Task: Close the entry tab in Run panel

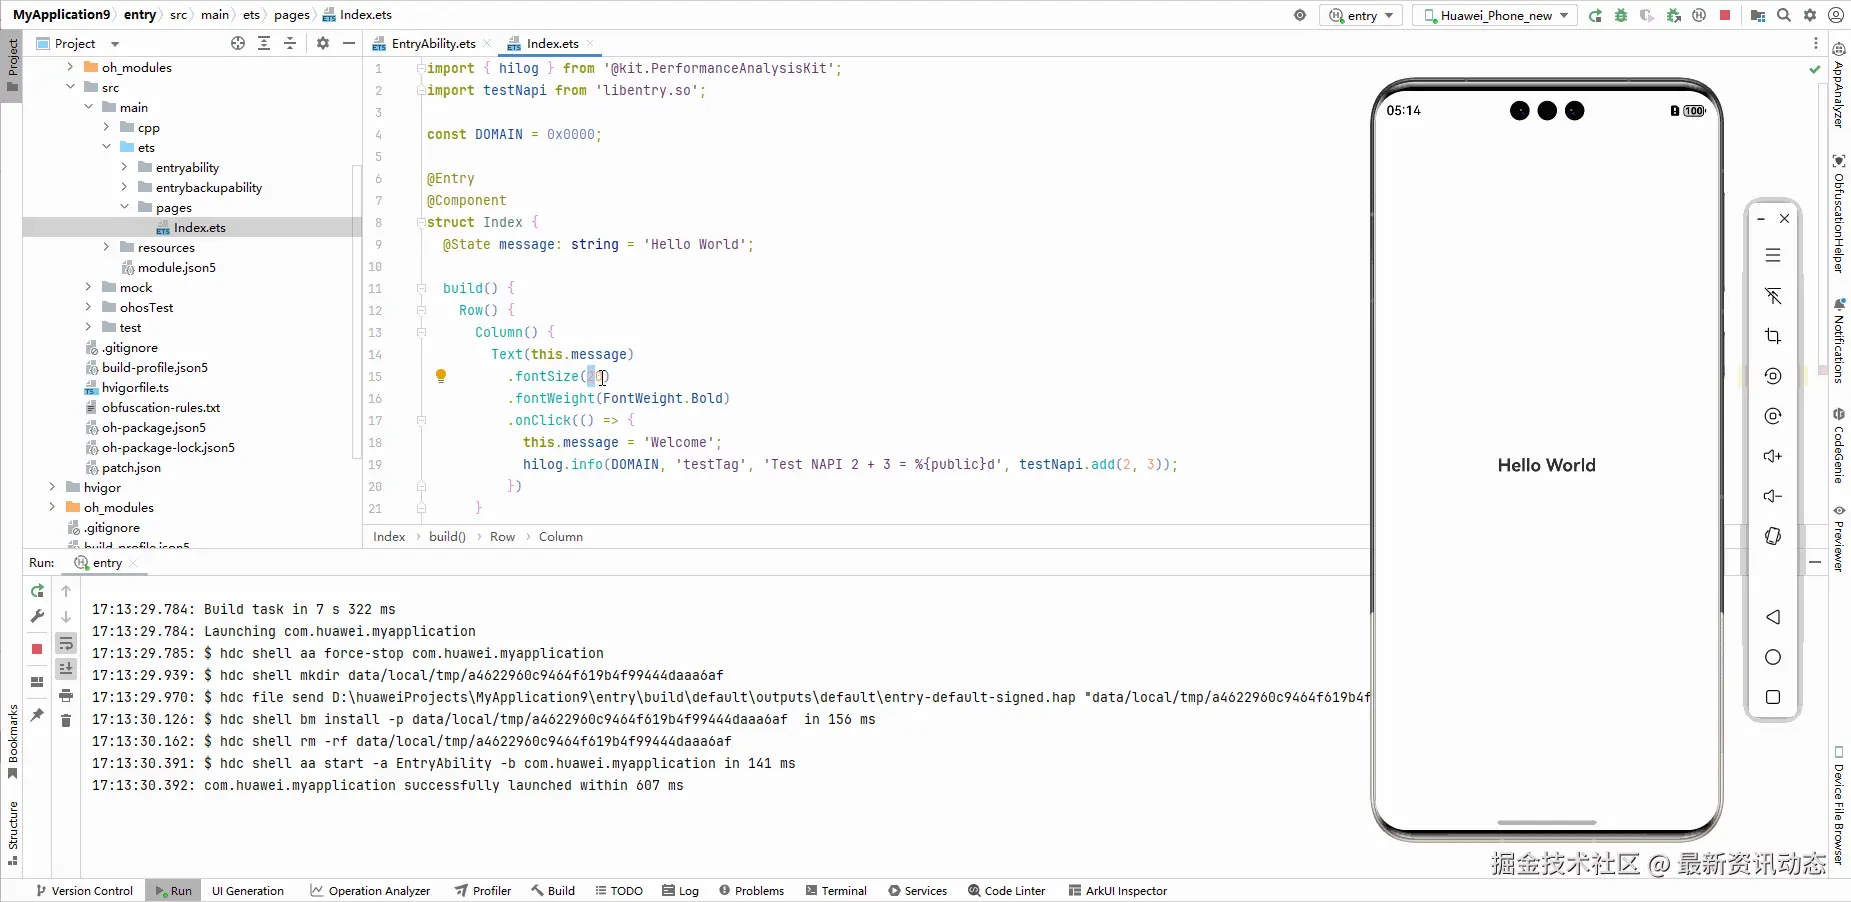Action: [133, 563]
